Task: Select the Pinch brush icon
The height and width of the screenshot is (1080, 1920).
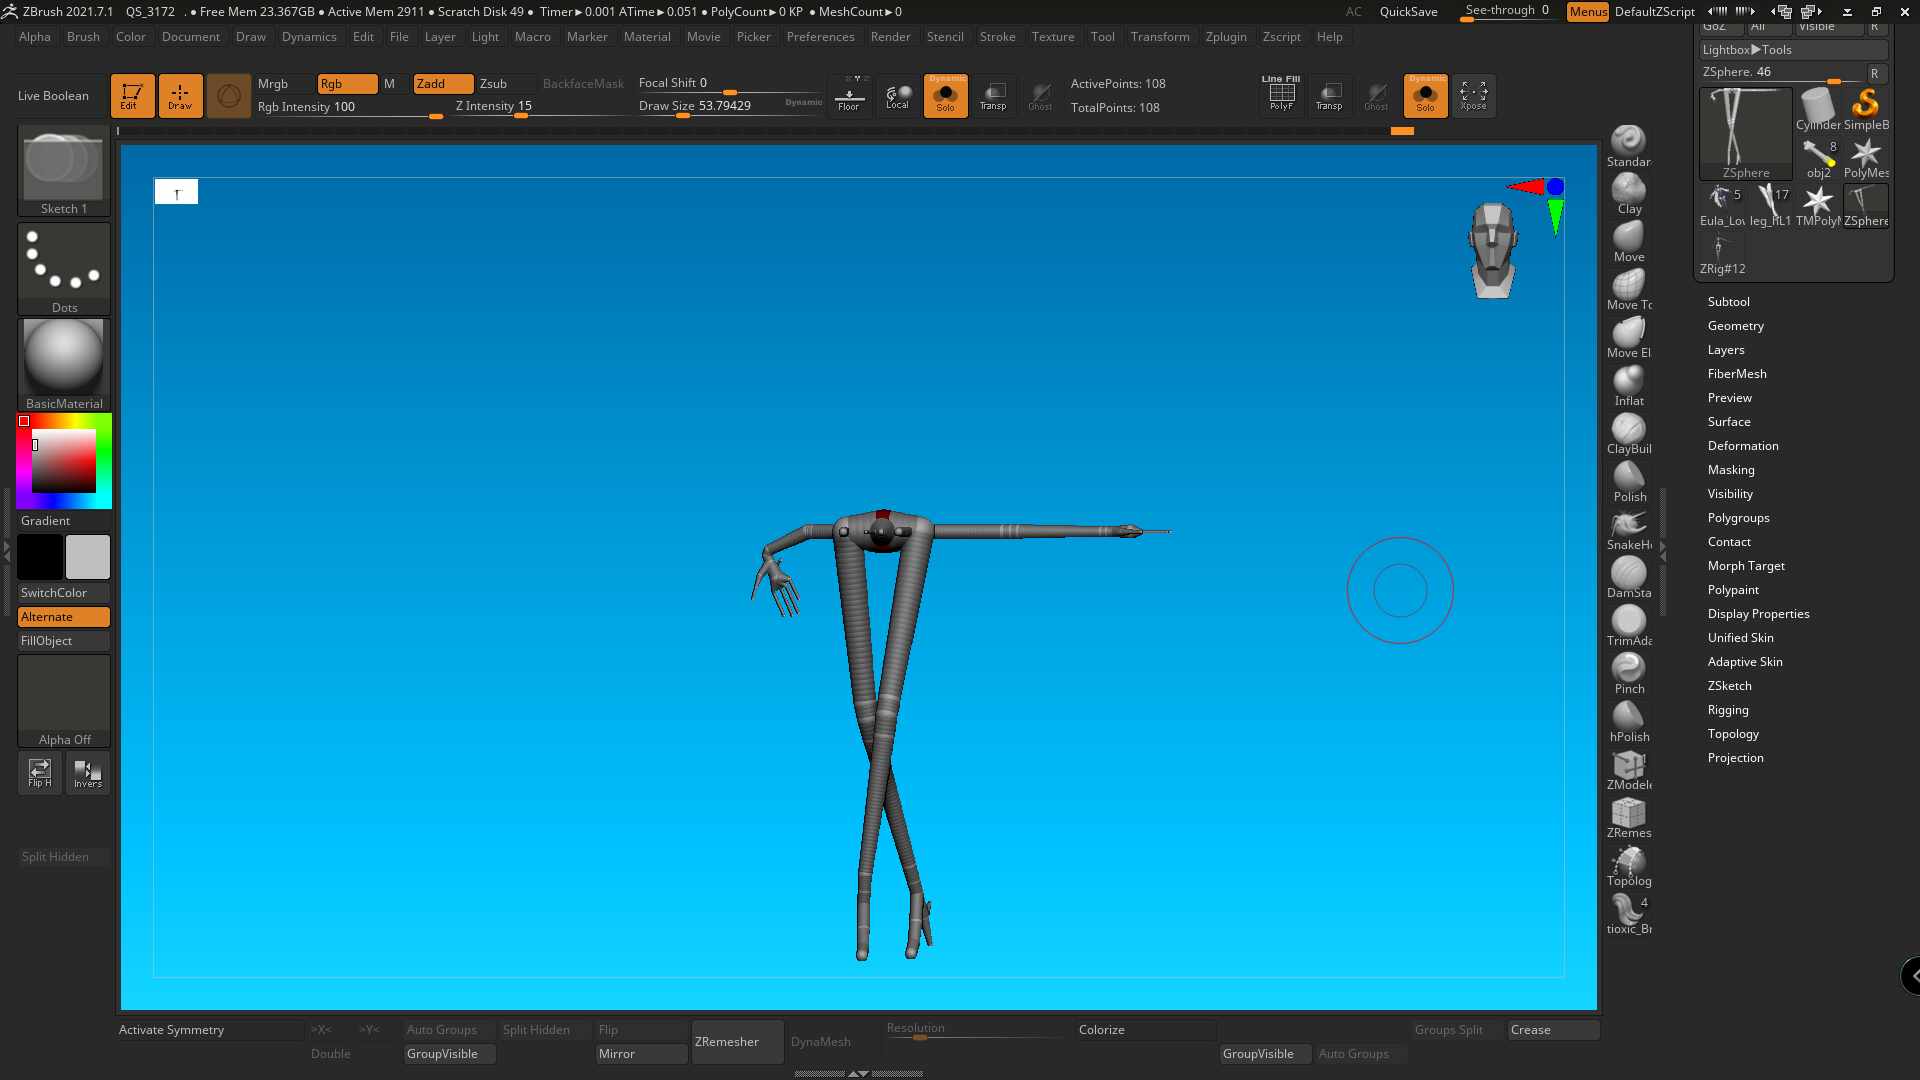Action: (x=1628, y=674)
